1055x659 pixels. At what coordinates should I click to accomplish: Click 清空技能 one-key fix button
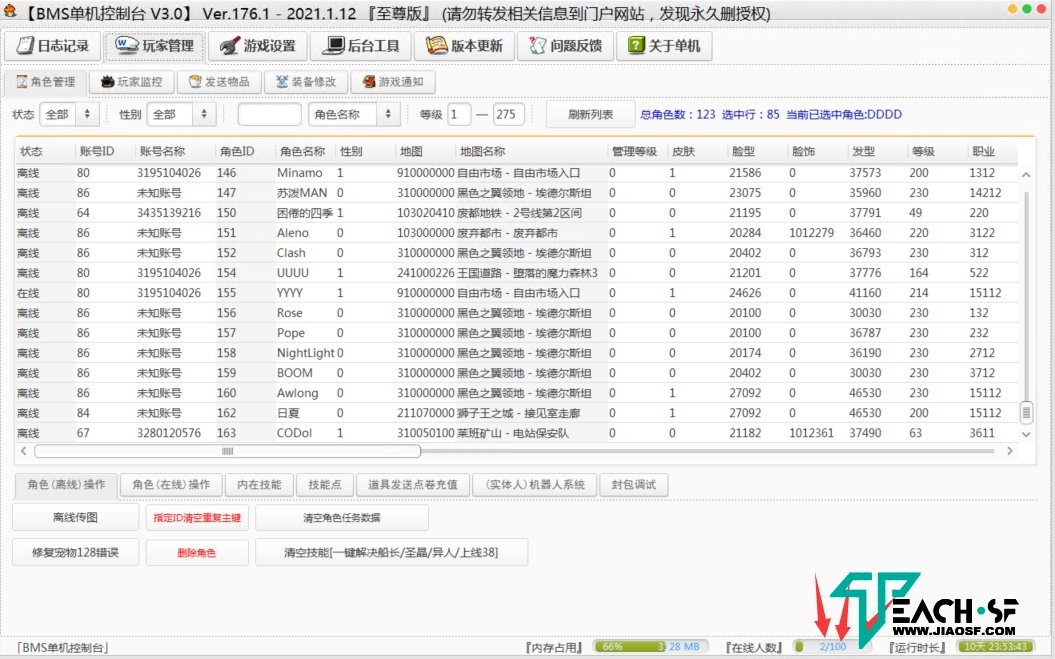point(392,553)
